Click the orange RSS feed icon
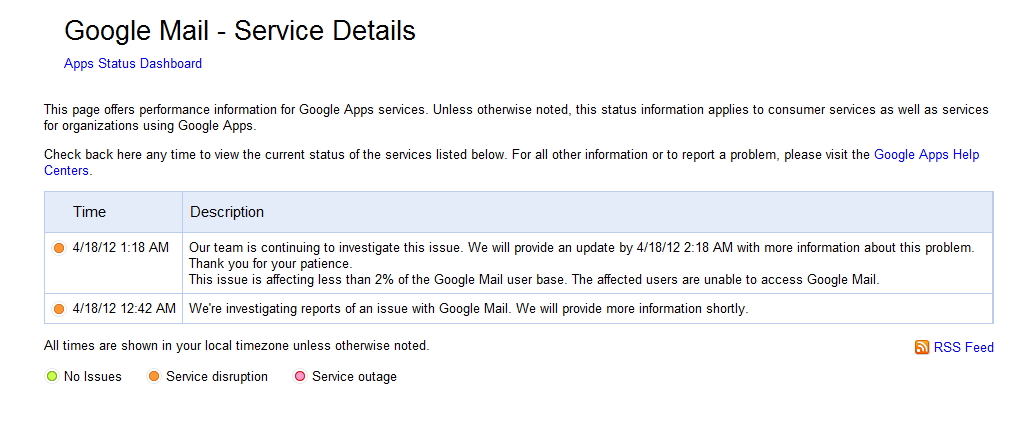Viewport: 1034px width, 421px height. (x=922, y=347)
